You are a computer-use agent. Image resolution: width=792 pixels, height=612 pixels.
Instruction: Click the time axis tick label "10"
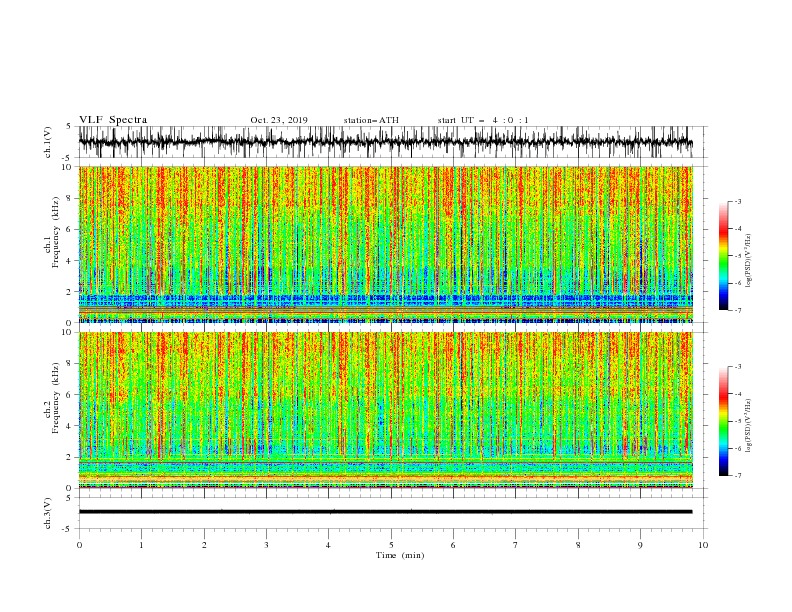click(703, 545)
